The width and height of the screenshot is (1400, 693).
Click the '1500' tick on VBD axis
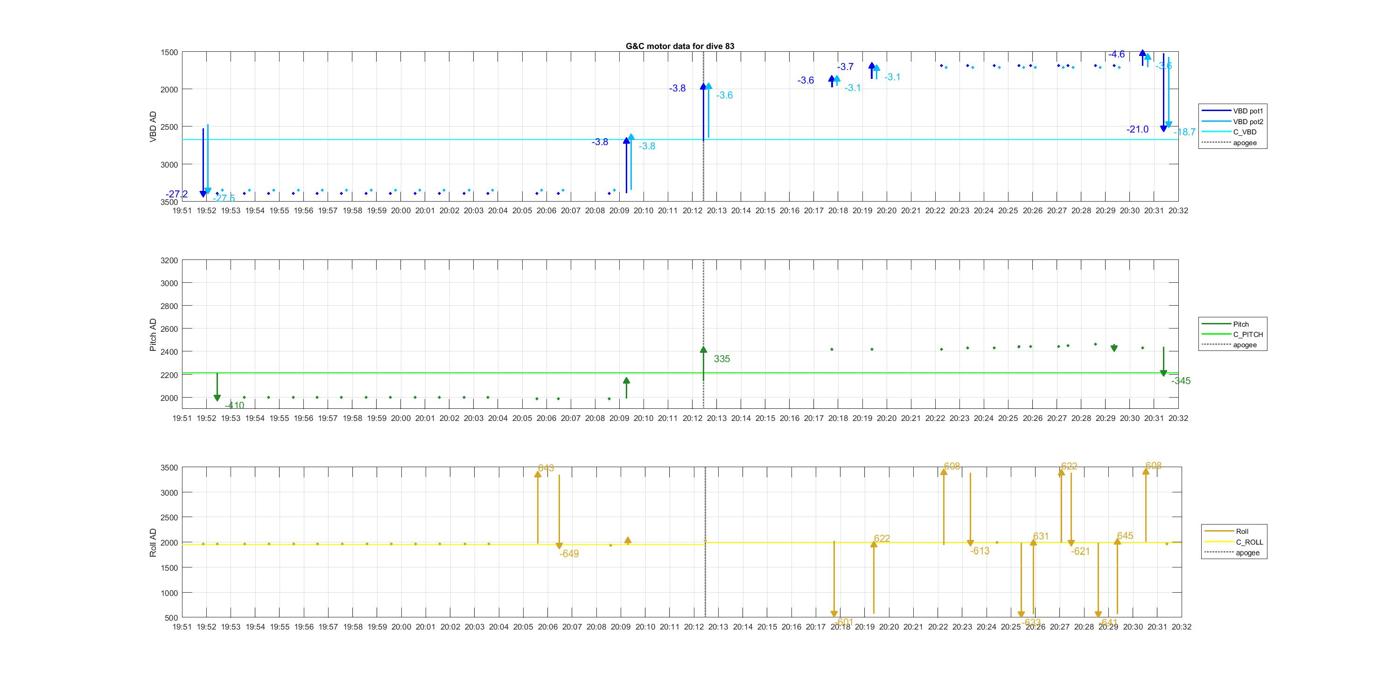(x=170, y=52)
